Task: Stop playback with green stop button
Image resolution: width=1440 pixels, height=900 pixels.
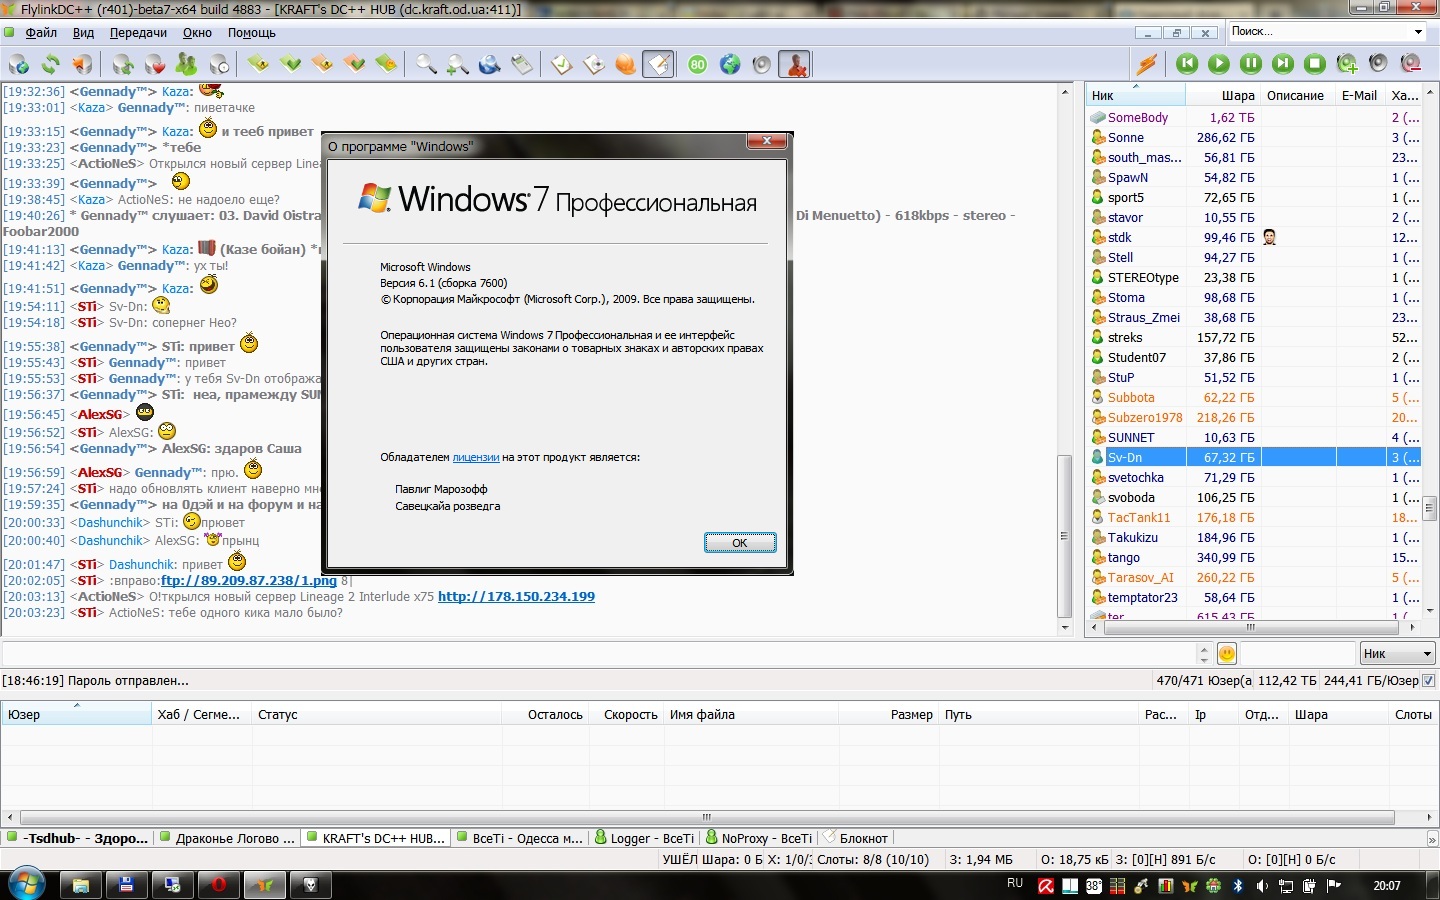Action: (1315, 64)
